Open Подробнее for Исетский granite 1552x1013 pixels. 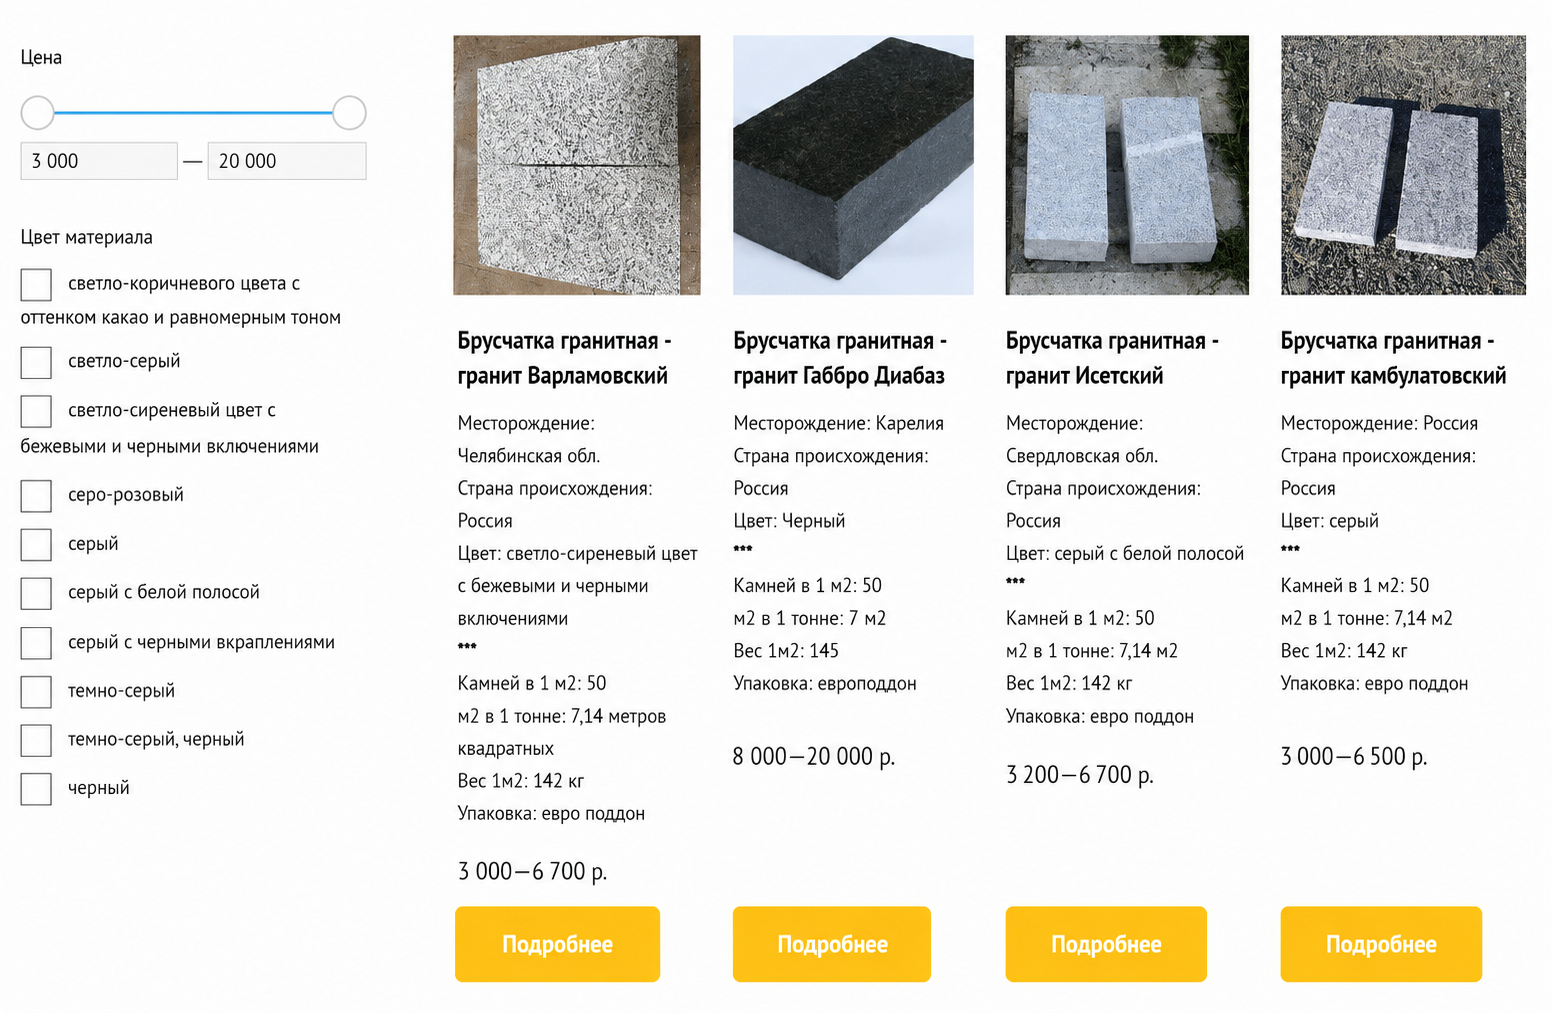(1106, 944)
